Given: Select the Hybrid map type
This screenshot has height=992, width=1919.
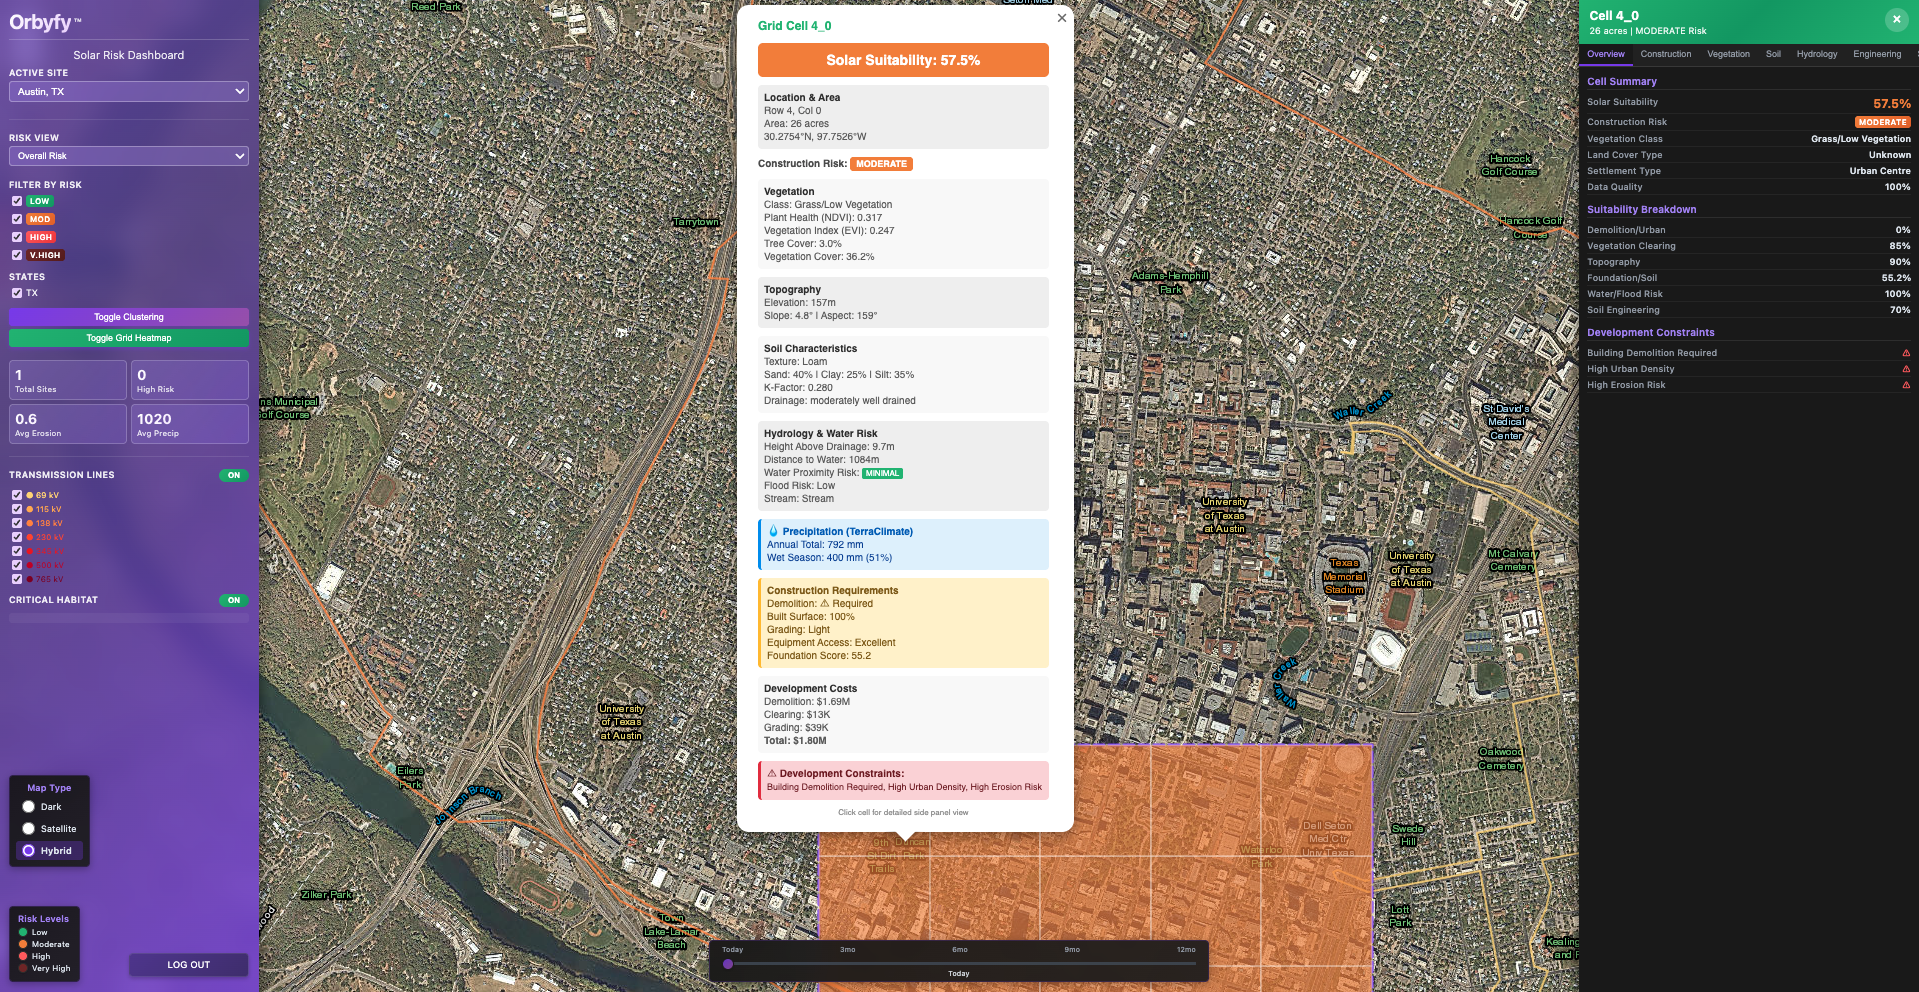Looking at the screenshot, I should (29, 851).
